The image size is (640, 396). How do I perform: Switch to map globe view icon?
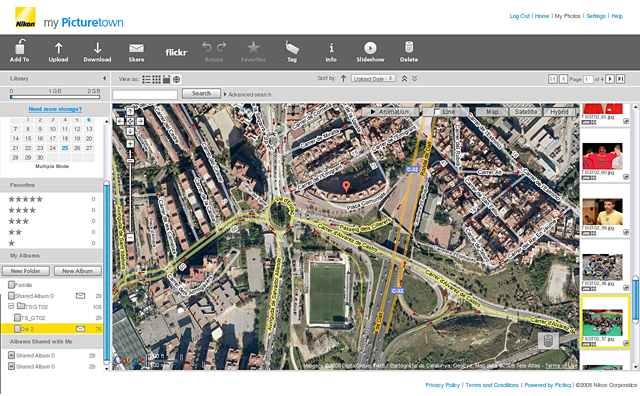pos(176,79)
